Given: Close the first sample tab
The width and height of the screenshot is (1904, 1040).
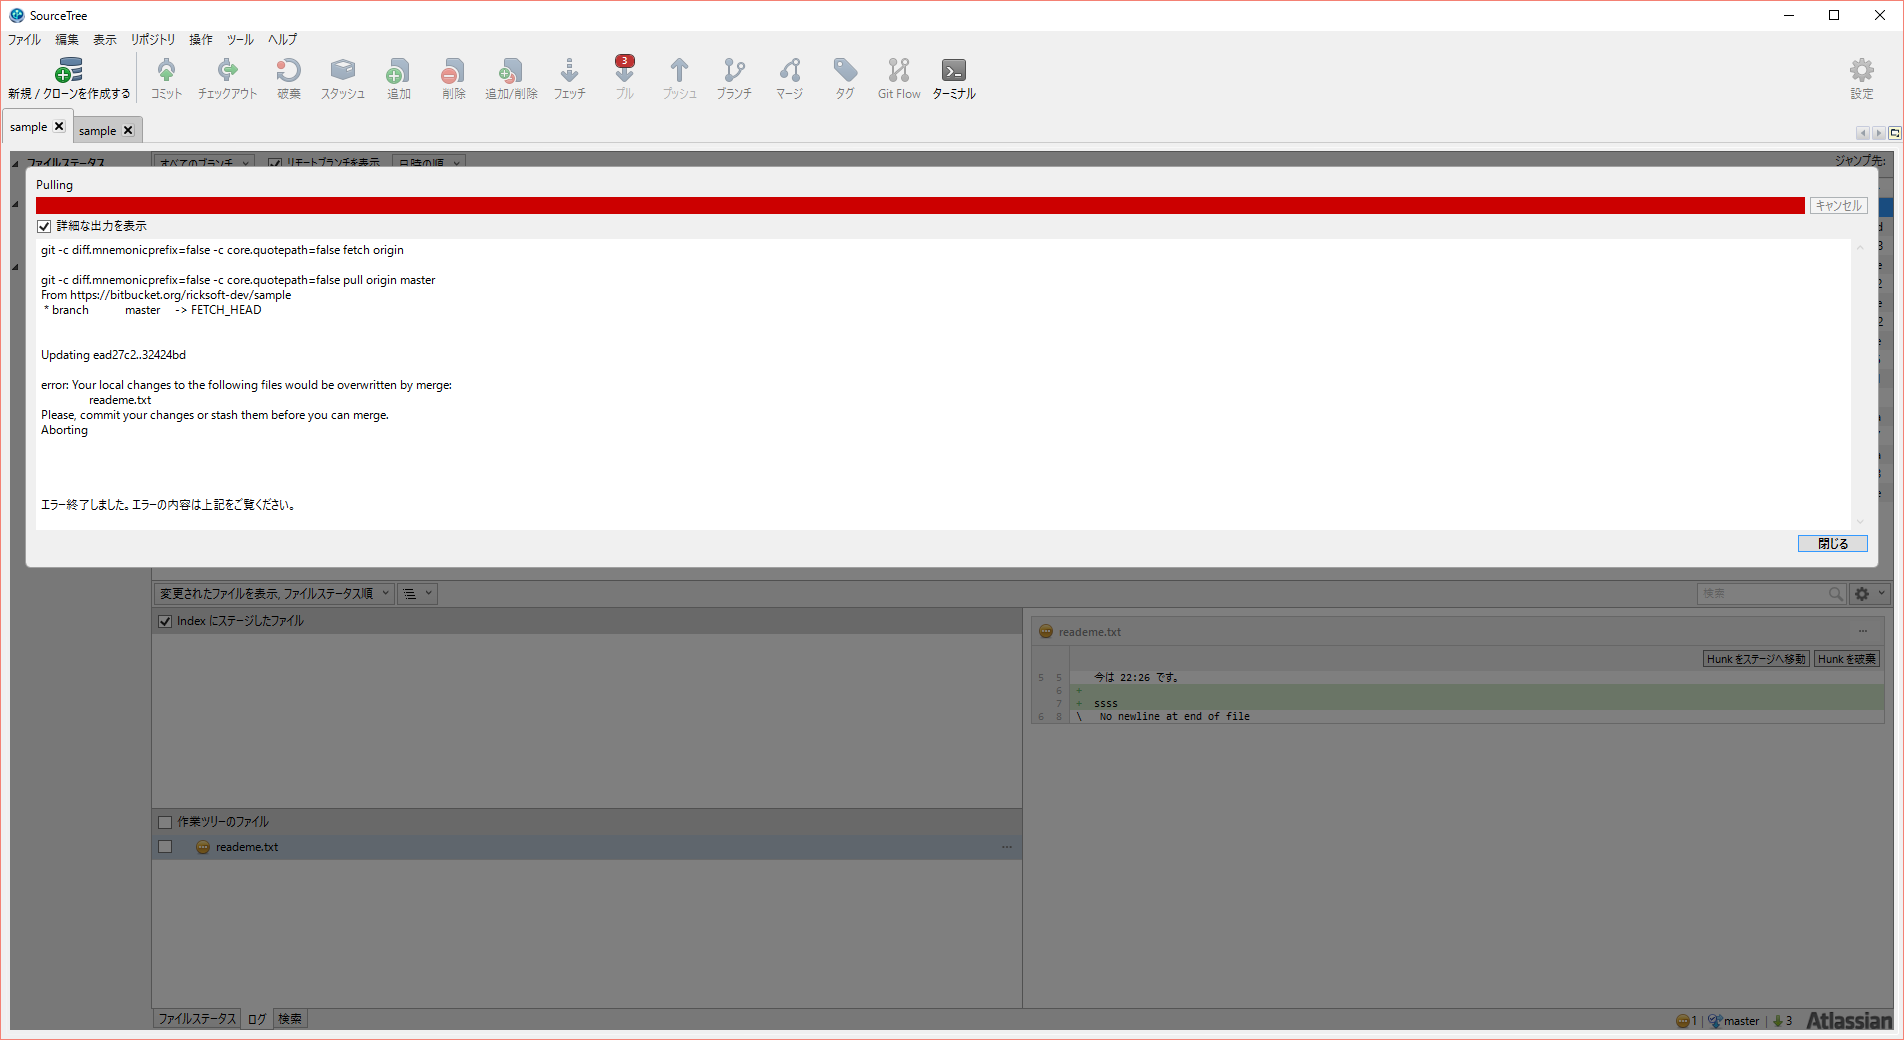Looking at the screenshot, I should (x=59, y=126).
